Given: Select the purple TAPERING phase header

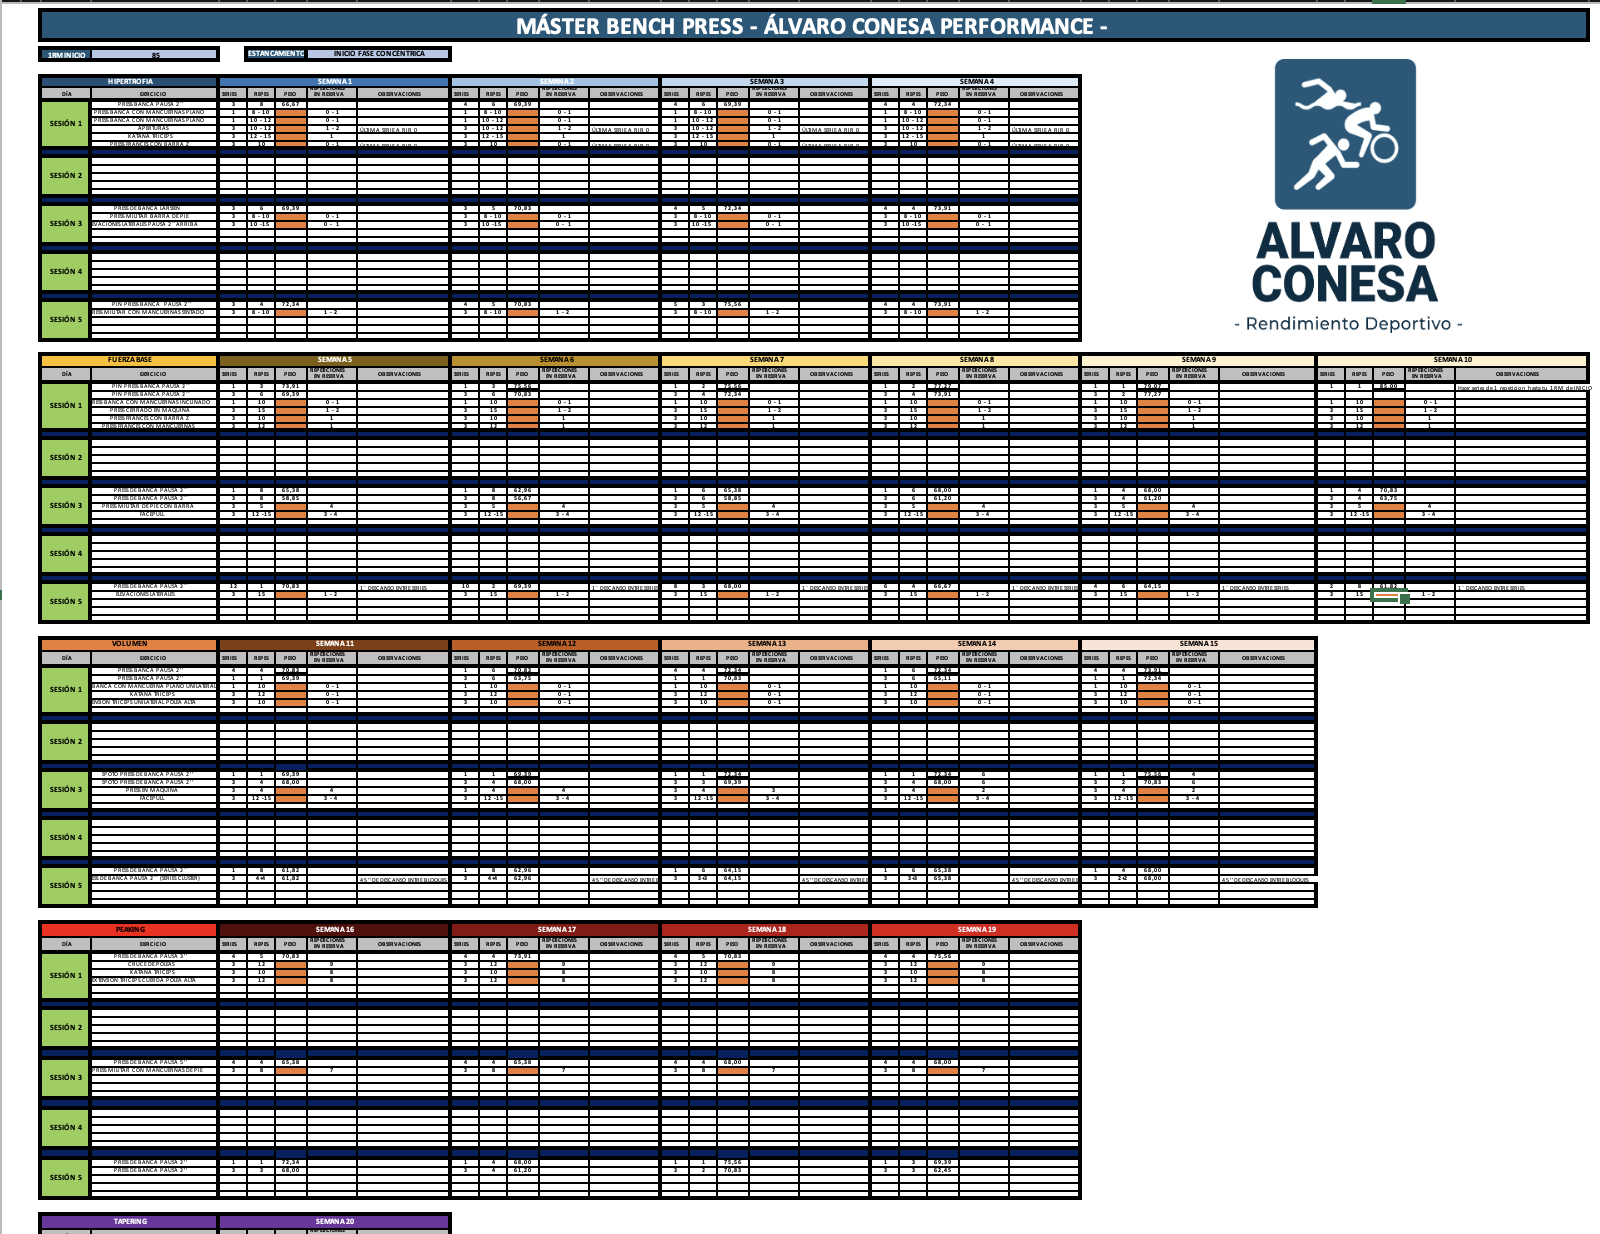Looking at the screenshot, I should (130, 1221).
